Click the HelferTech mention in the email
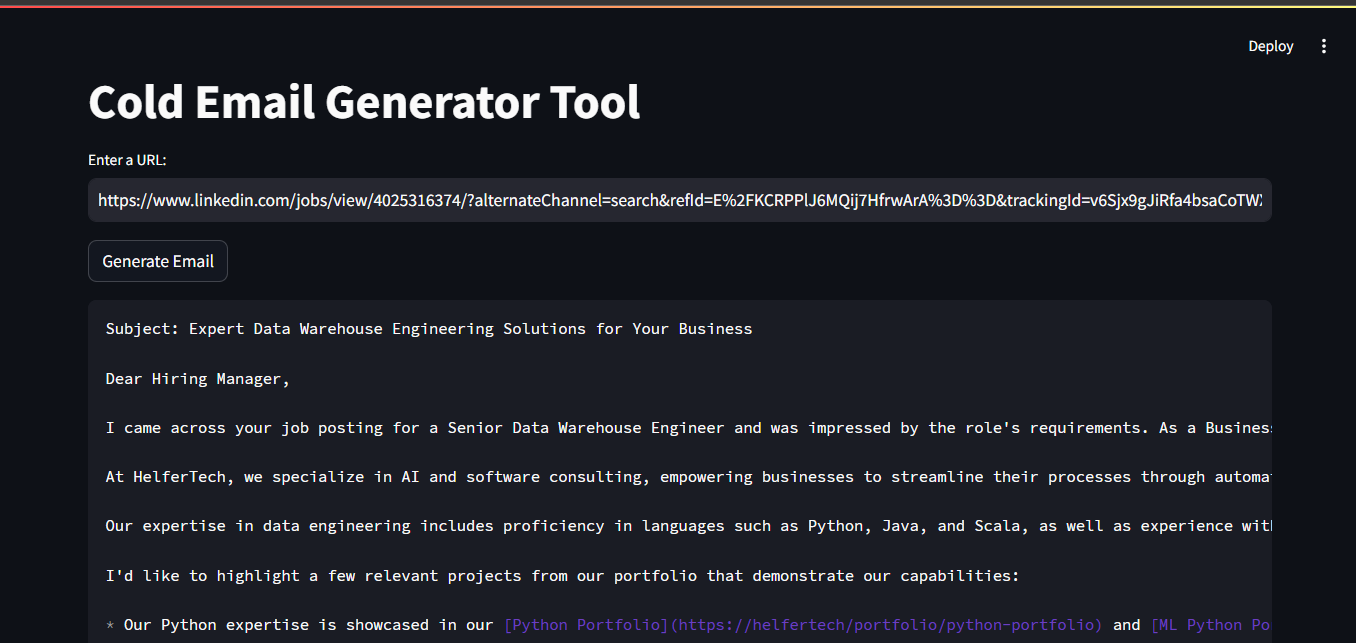1356x643 pixels. (x=162, y=476)
